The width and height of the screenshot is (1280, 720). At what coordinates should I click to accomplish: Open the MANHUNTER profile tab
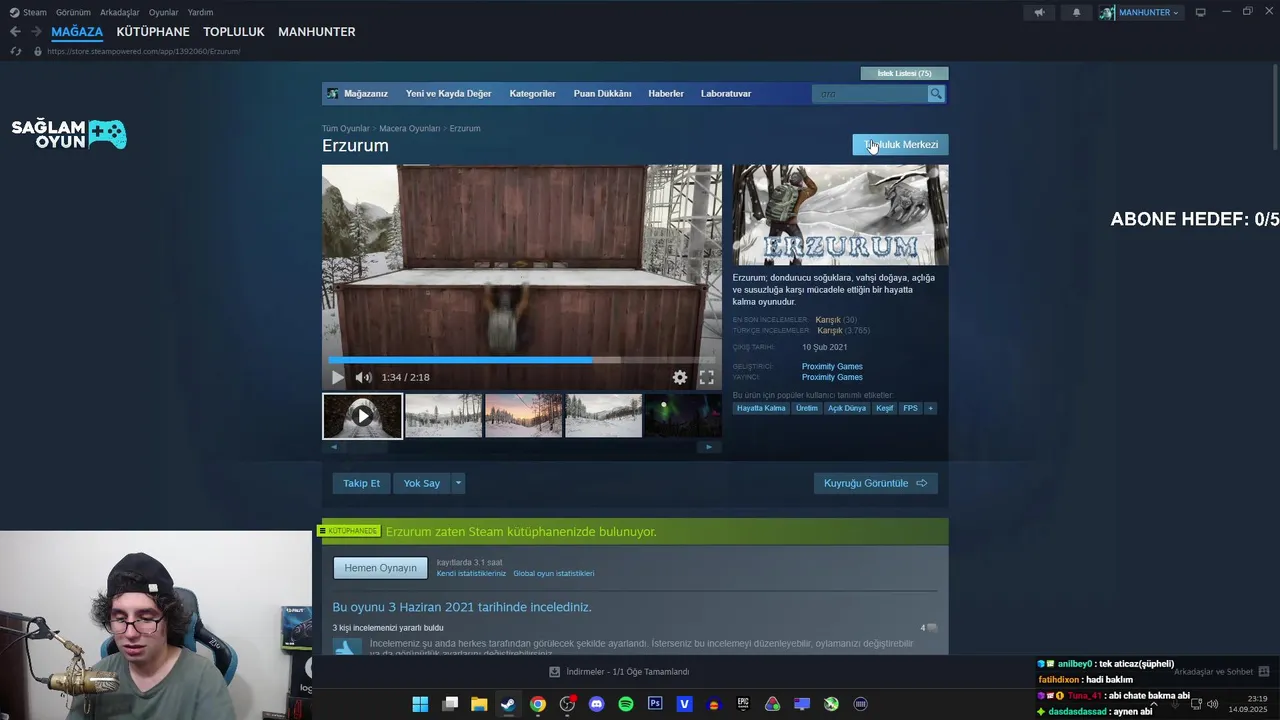[x=317, y=32]
